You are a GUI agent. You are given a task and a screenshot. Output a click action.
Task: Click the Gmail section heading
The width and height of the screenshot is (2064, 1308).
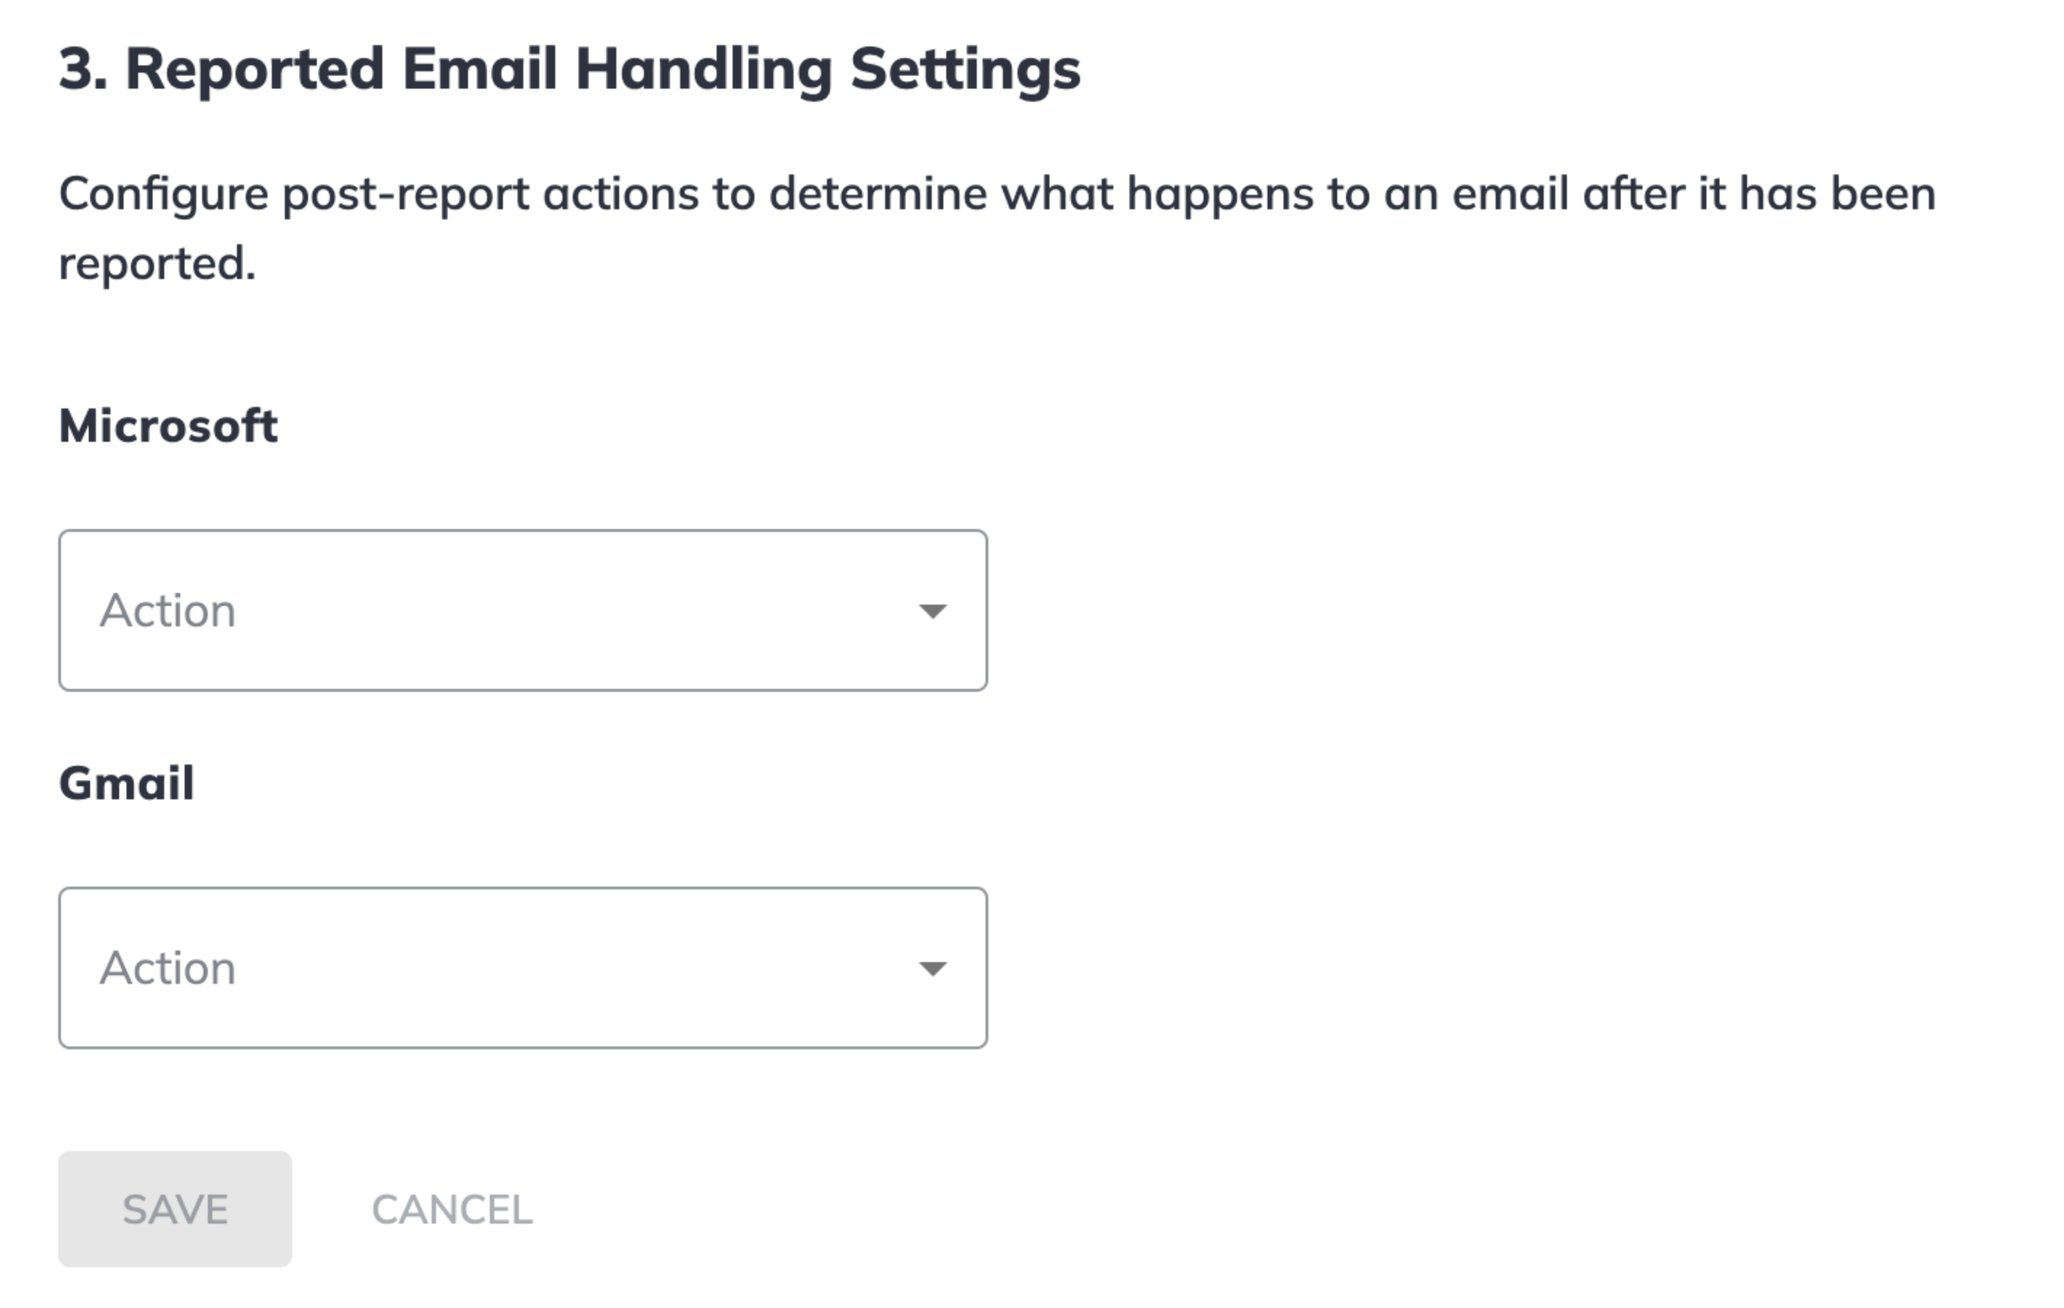click(x=126, y=783)
